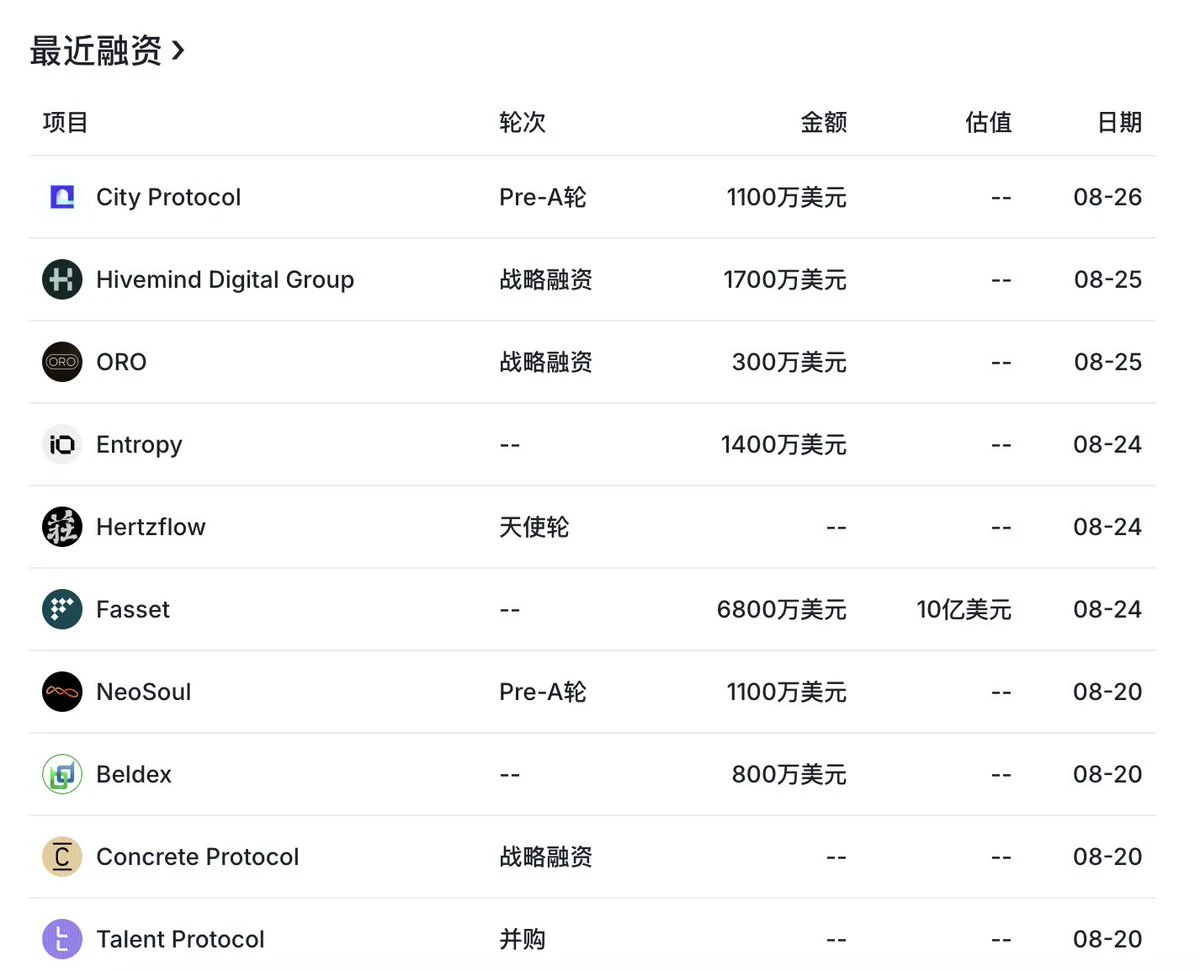Screen dimensions: 1200x971
Task: Click the 6800万美元 amount
Action: [x=782, y=610]
